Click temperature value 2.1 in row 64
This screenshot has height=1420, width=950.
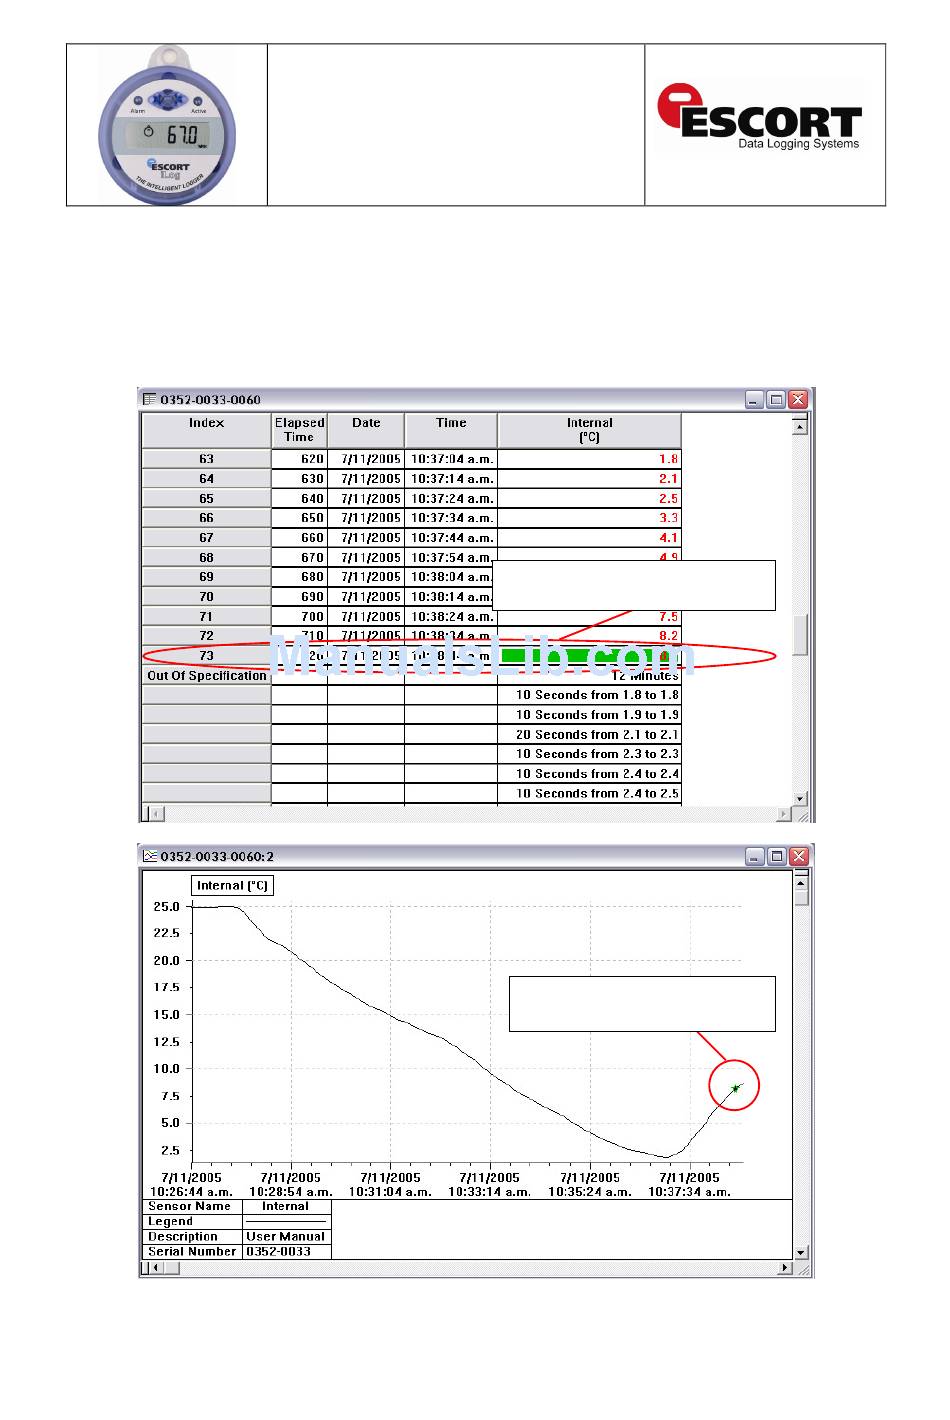tap(668, 479)
